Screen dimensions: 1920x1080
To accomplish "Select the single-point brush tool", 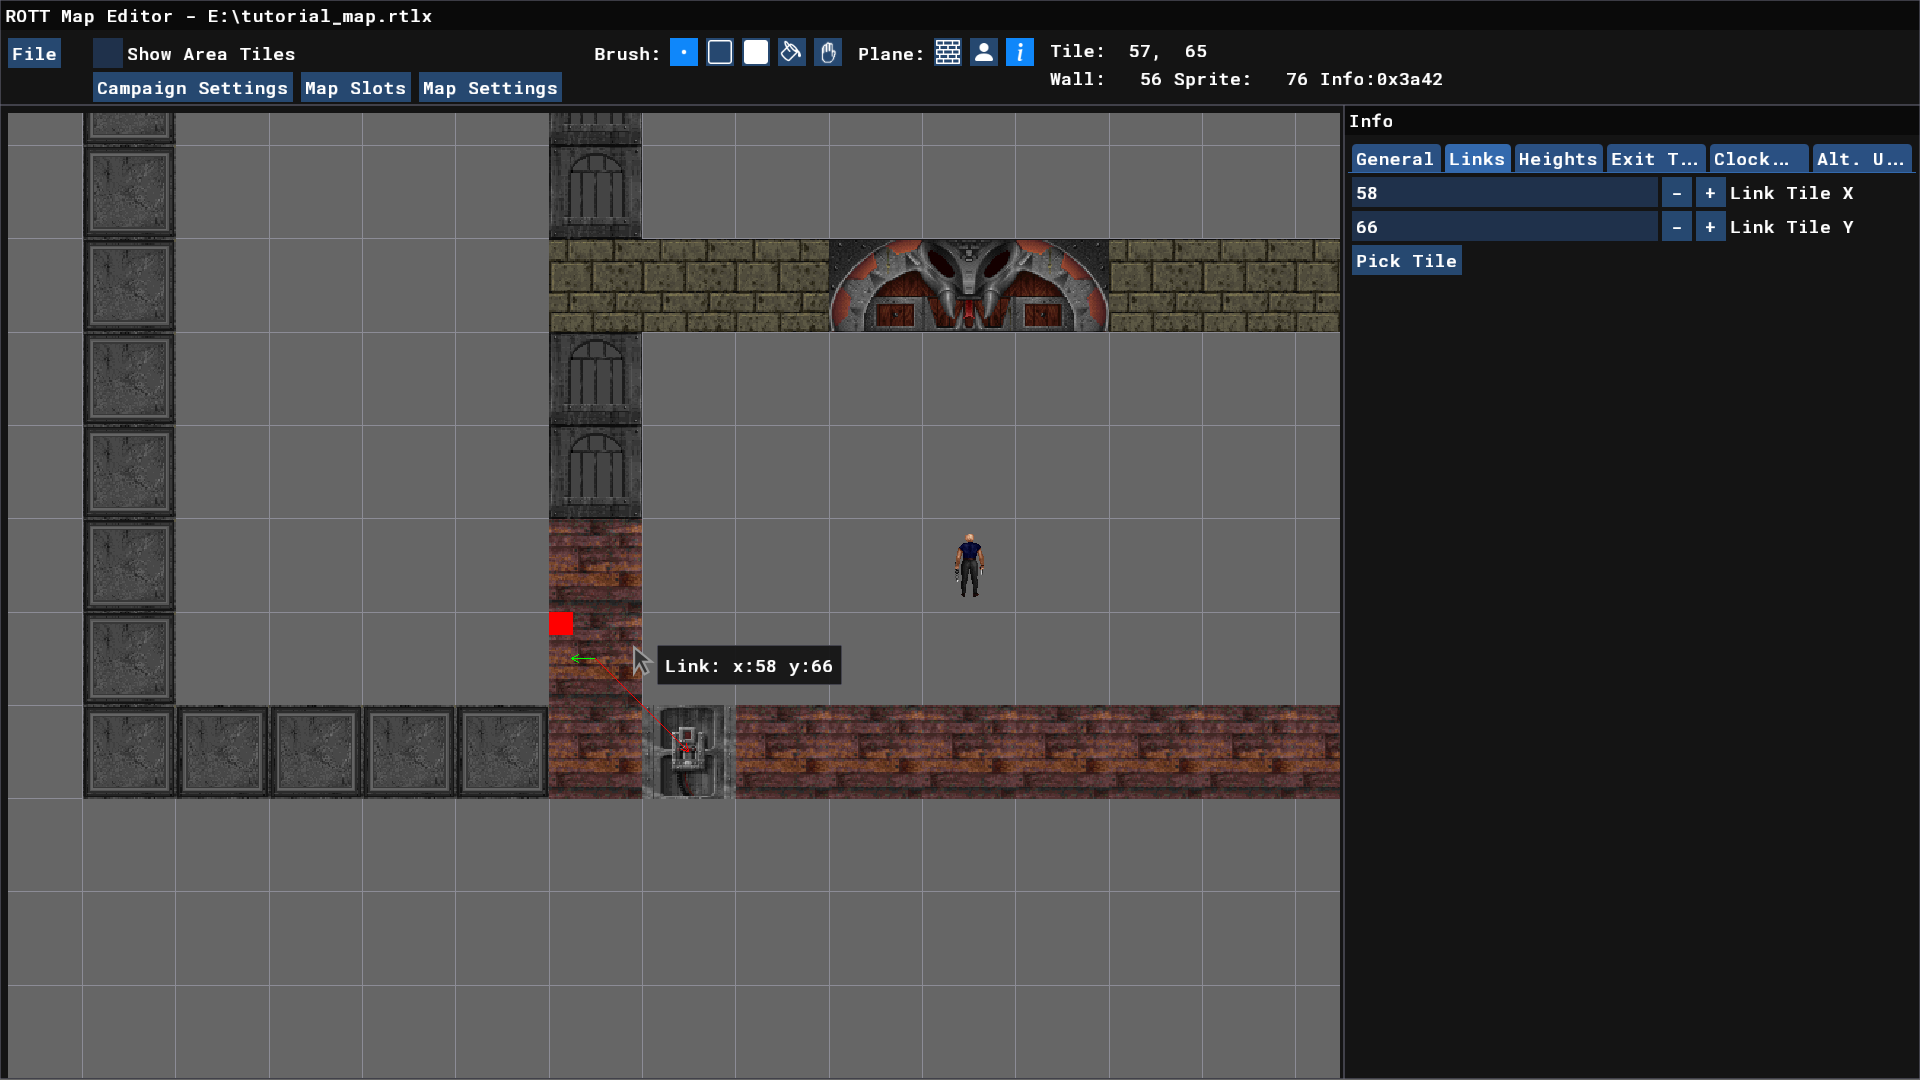I will (684, 53).
